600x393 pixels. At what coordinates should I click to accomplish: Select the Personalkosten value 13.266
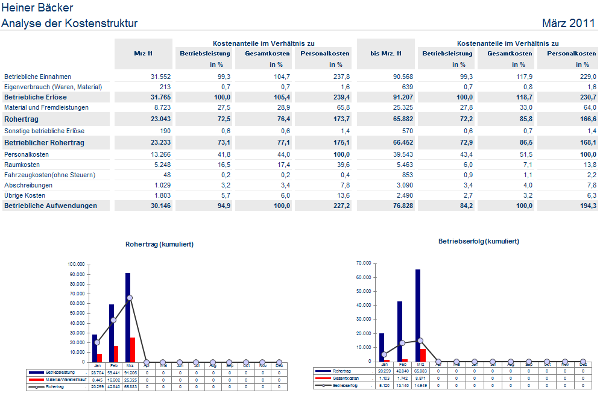[x=161, y=155]
